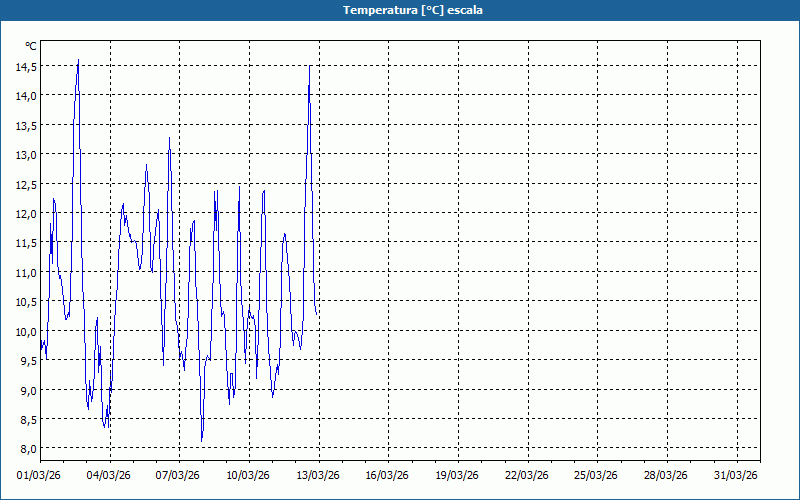Select the 04/03/26 date on the time axis
Image resolution: width=800 pixels, height=500 pixels.
[109, 475]
